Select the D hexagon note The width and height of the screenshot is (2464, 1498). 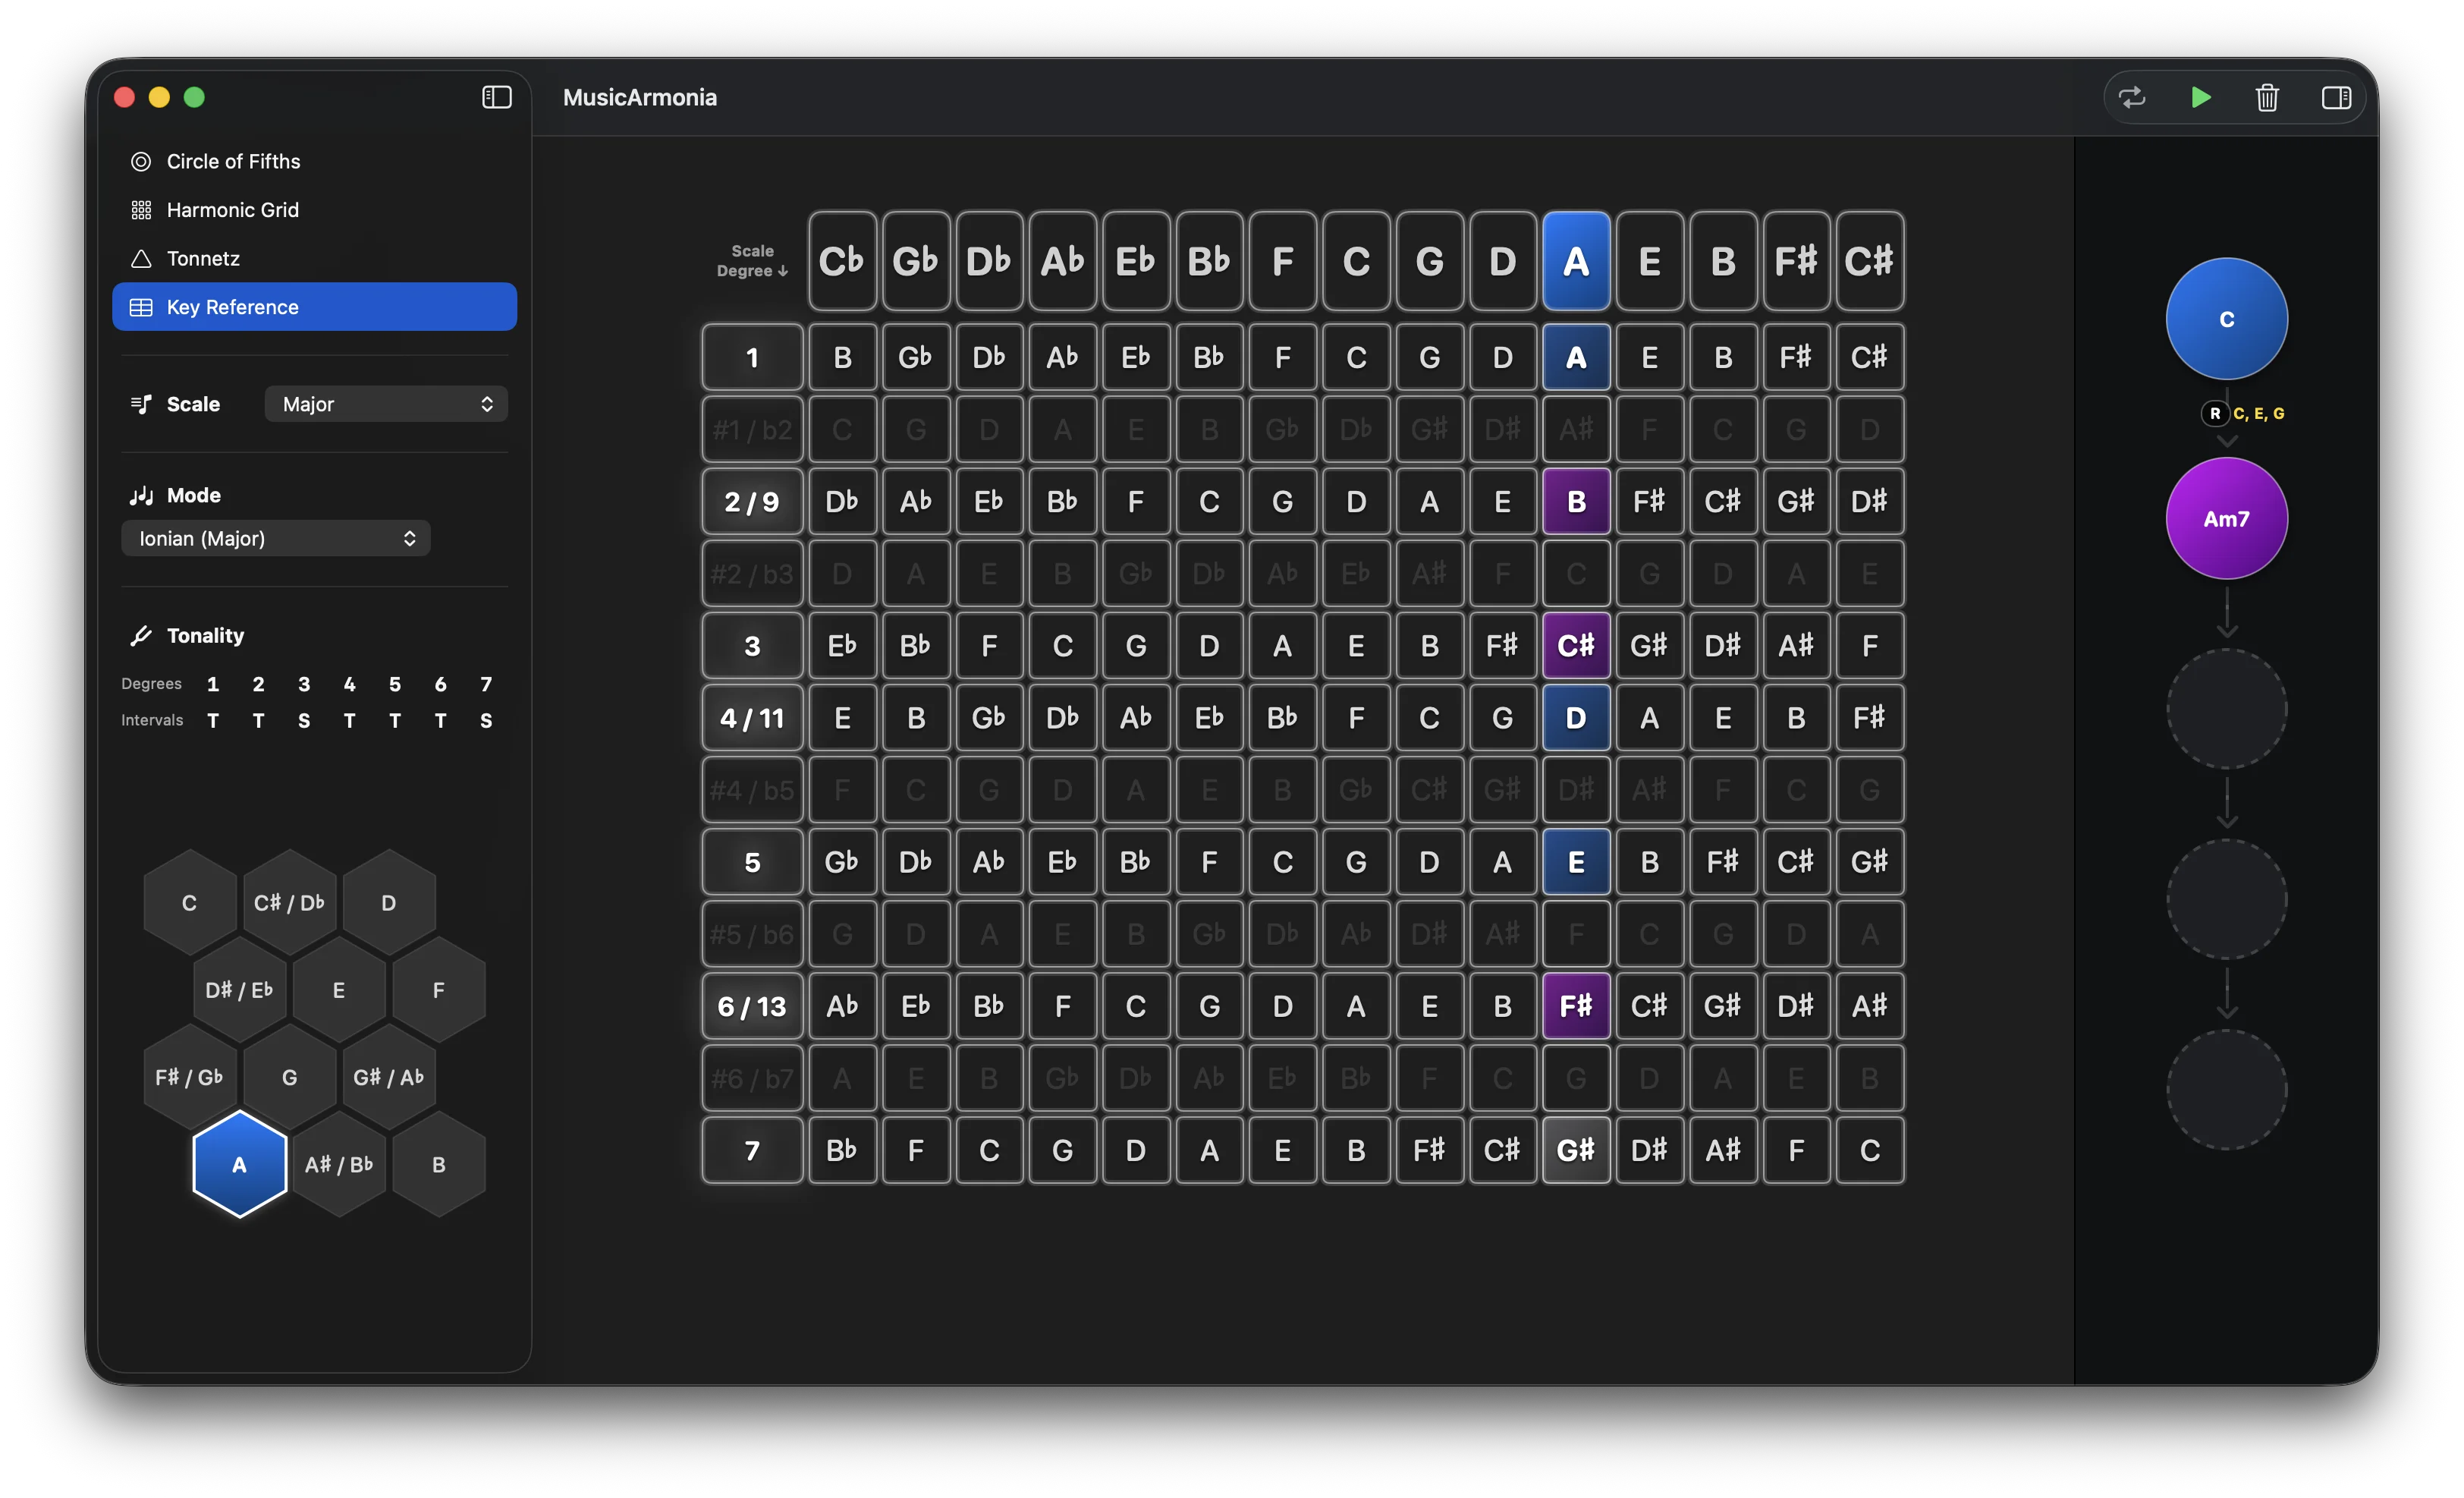point(389,903)
